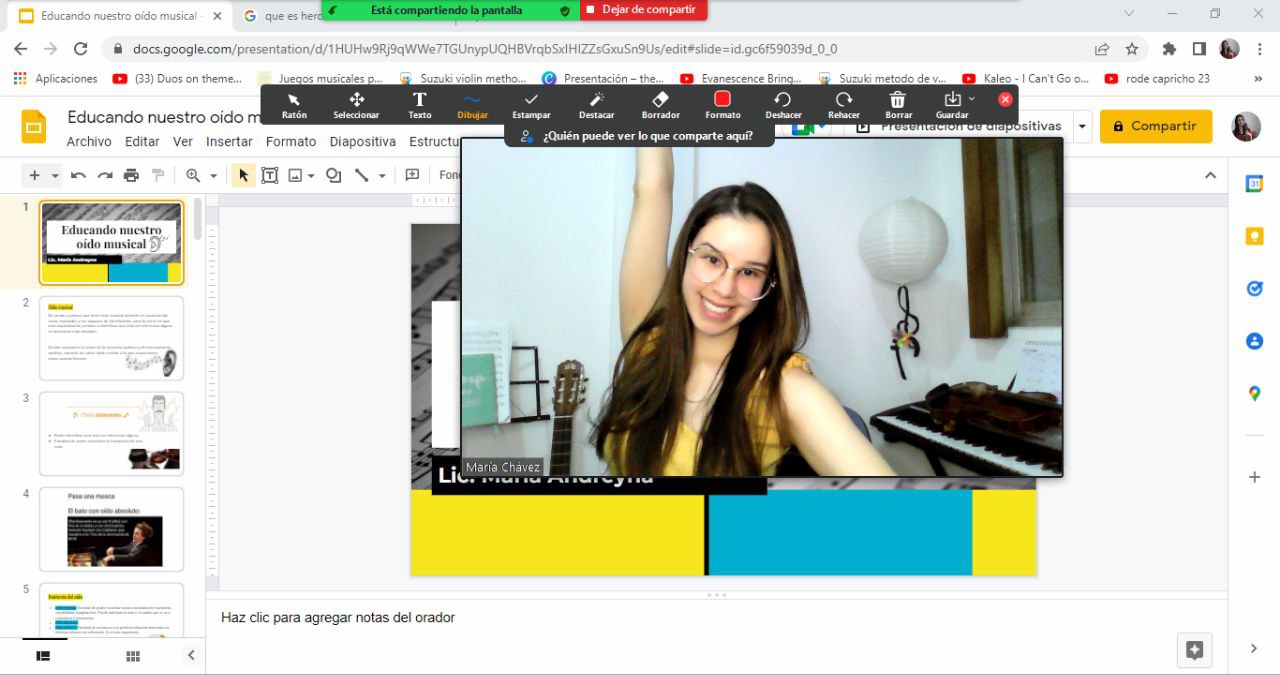Open the Formato red color swatch
The width and height of the screenshot is (1280, 675).
722,99
